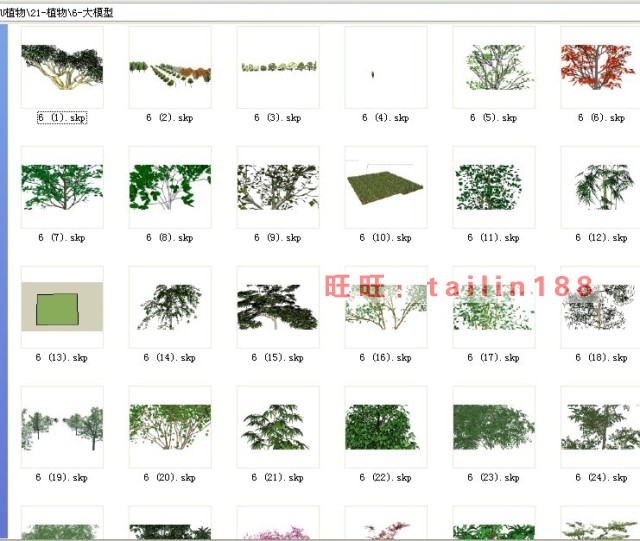Choose the 6 (8).skp leafy thumbnail

(170, 187)
